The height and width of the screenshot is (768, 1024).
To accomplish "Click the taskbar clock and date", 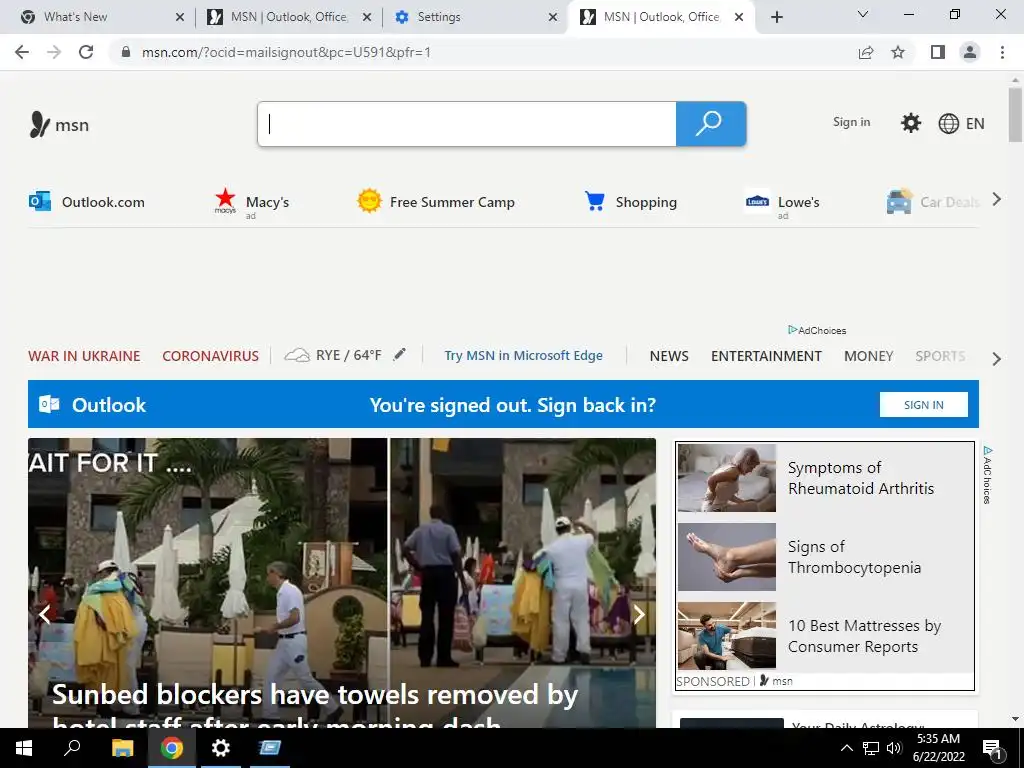I will 938,748.
